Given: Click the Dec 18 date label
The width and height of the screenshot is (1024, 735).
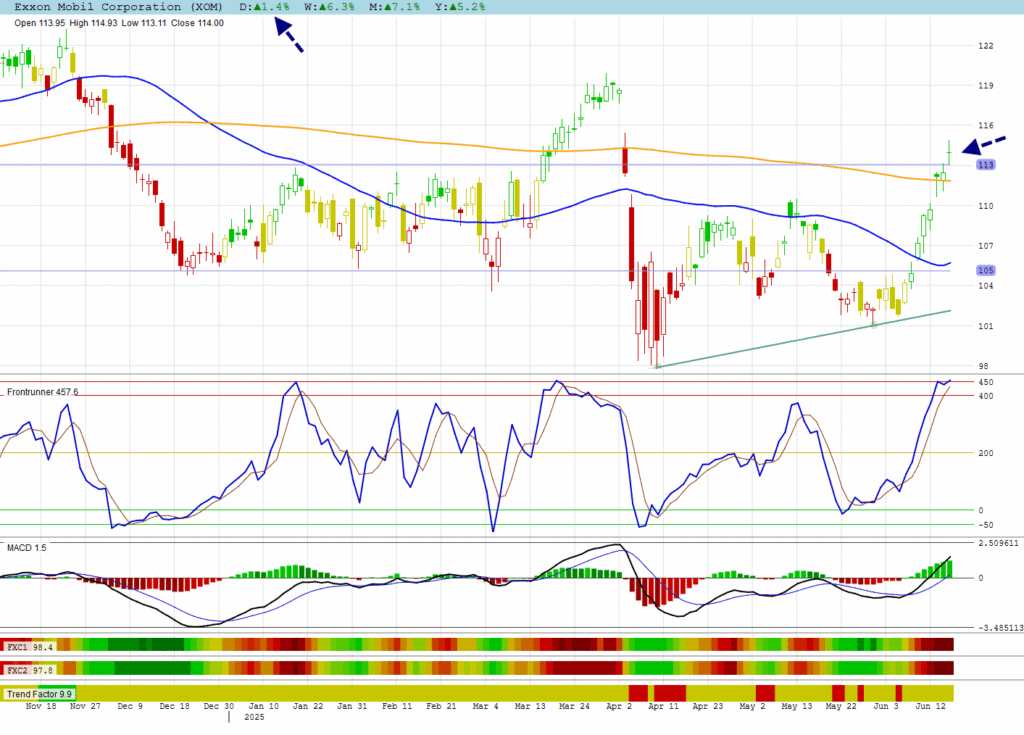Looking at the screenshot, I should tap(174, 706).
